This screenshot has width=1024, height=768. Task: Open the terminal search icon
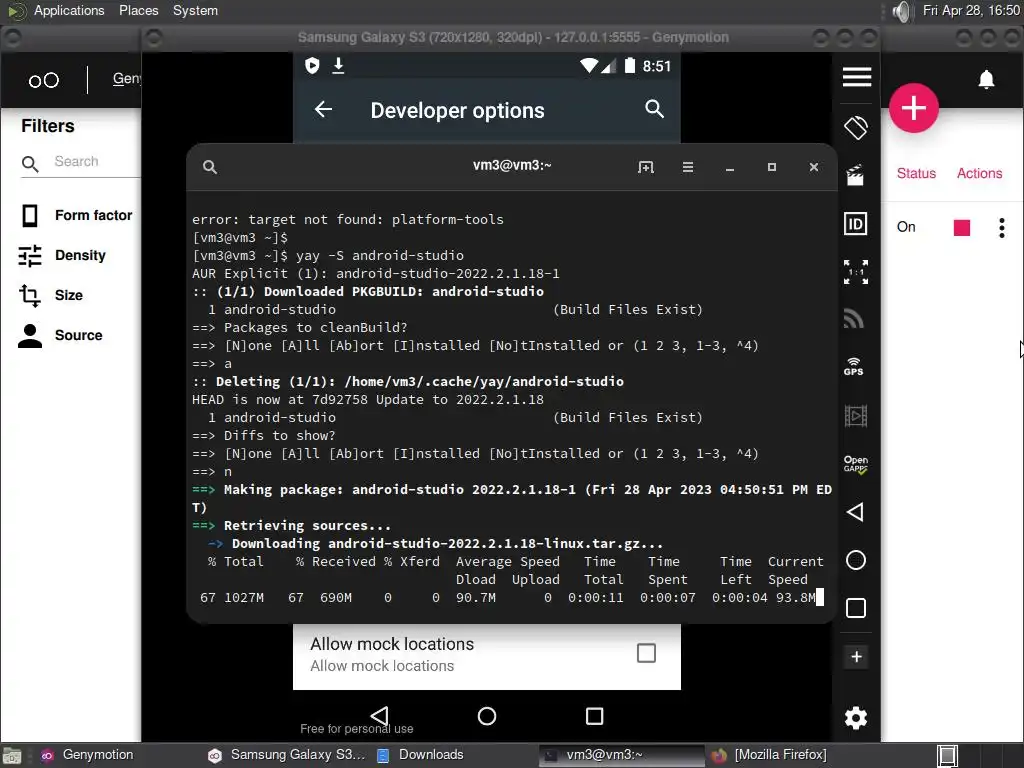pyautogui.click(x=210, y=167)
